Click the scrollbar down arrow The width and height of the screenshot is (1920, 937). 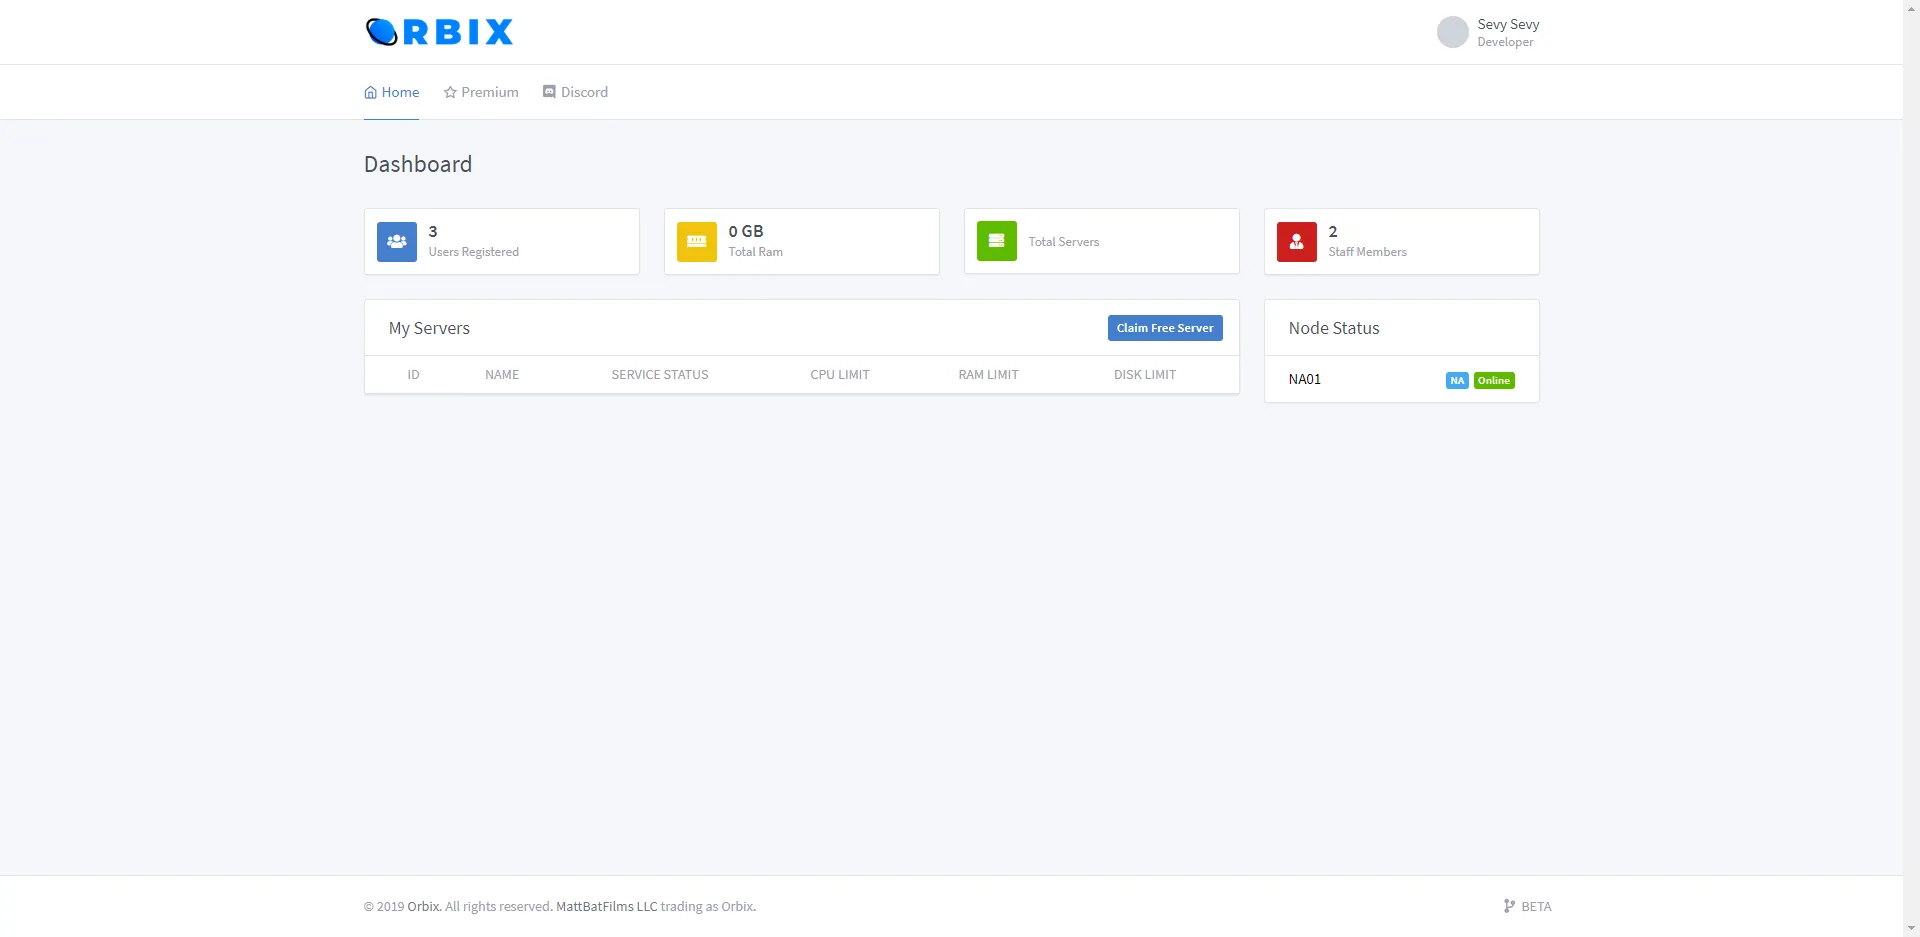(x=1911, y=928)
